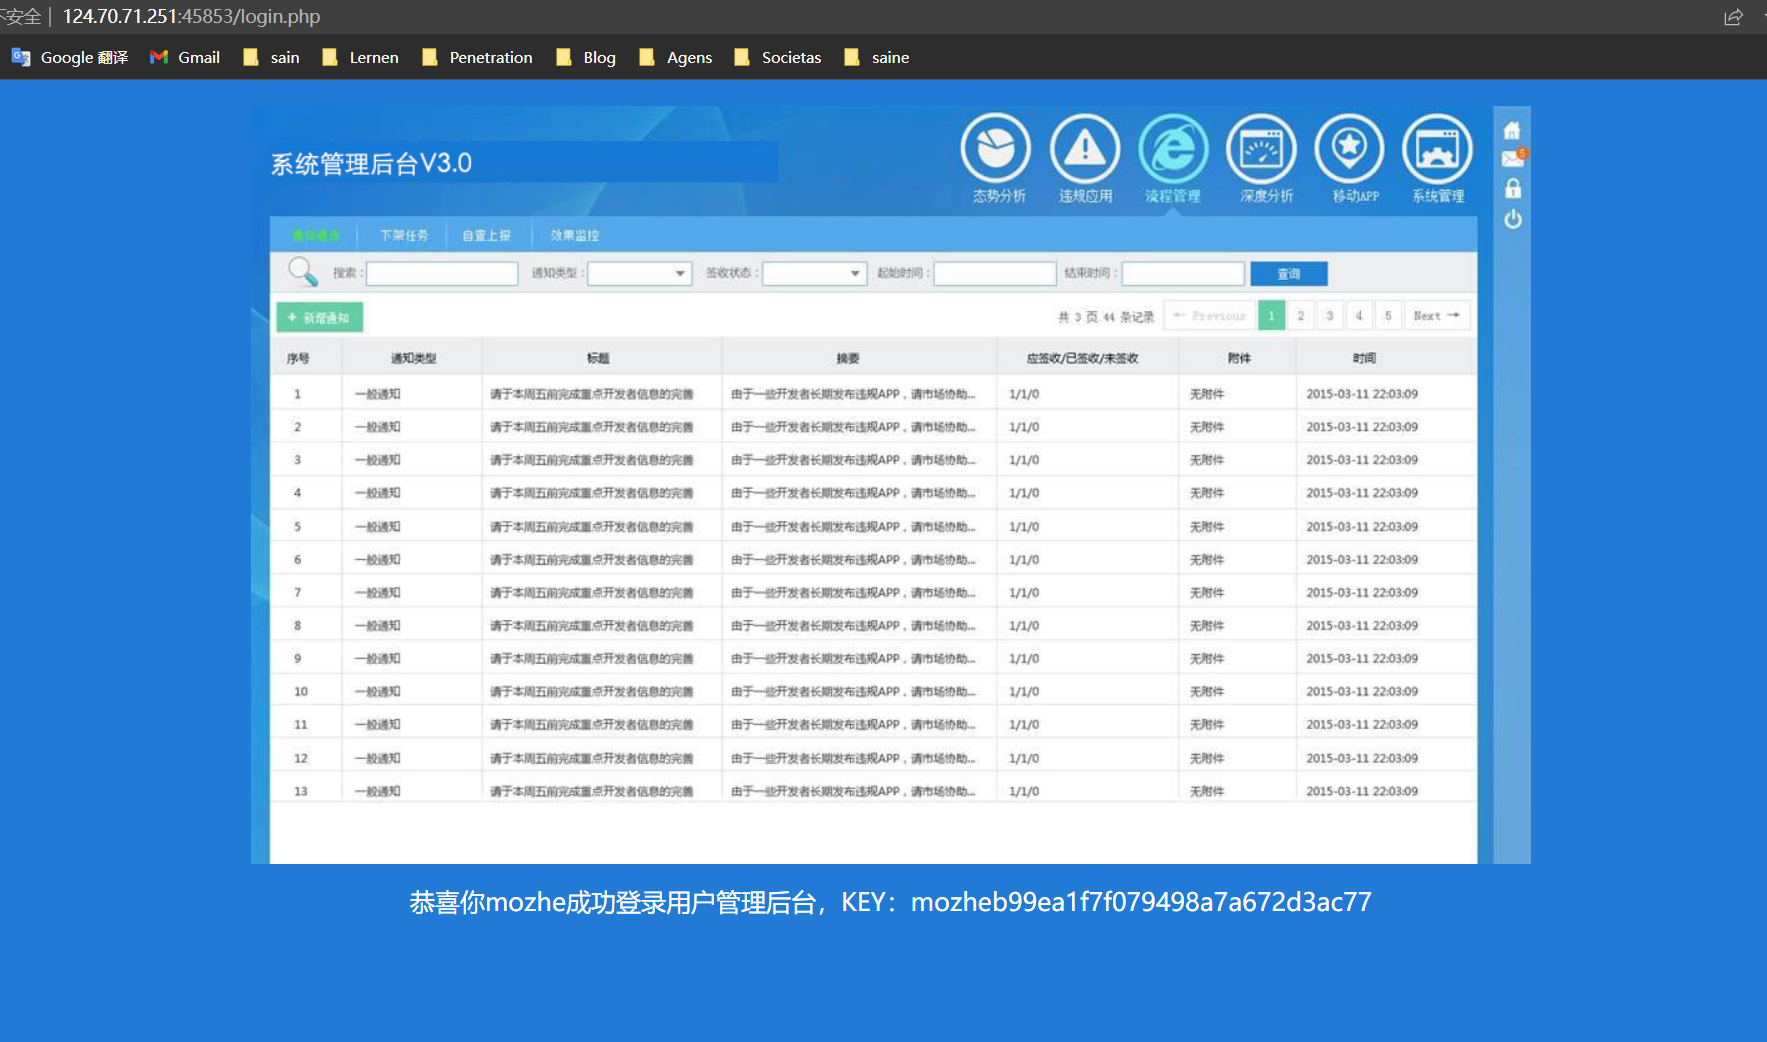Open Google 翻译 bookmark
This screenshot has height=1042, width=1767.
tap(70, 57)
